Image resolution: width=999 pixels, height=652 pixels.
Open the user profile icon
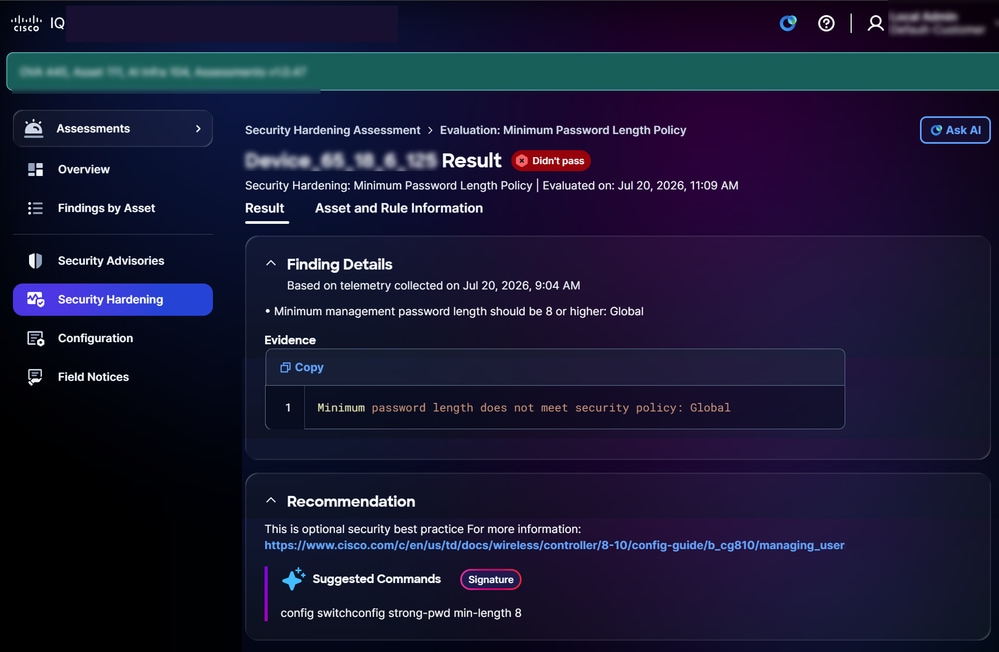click(876, 24)
